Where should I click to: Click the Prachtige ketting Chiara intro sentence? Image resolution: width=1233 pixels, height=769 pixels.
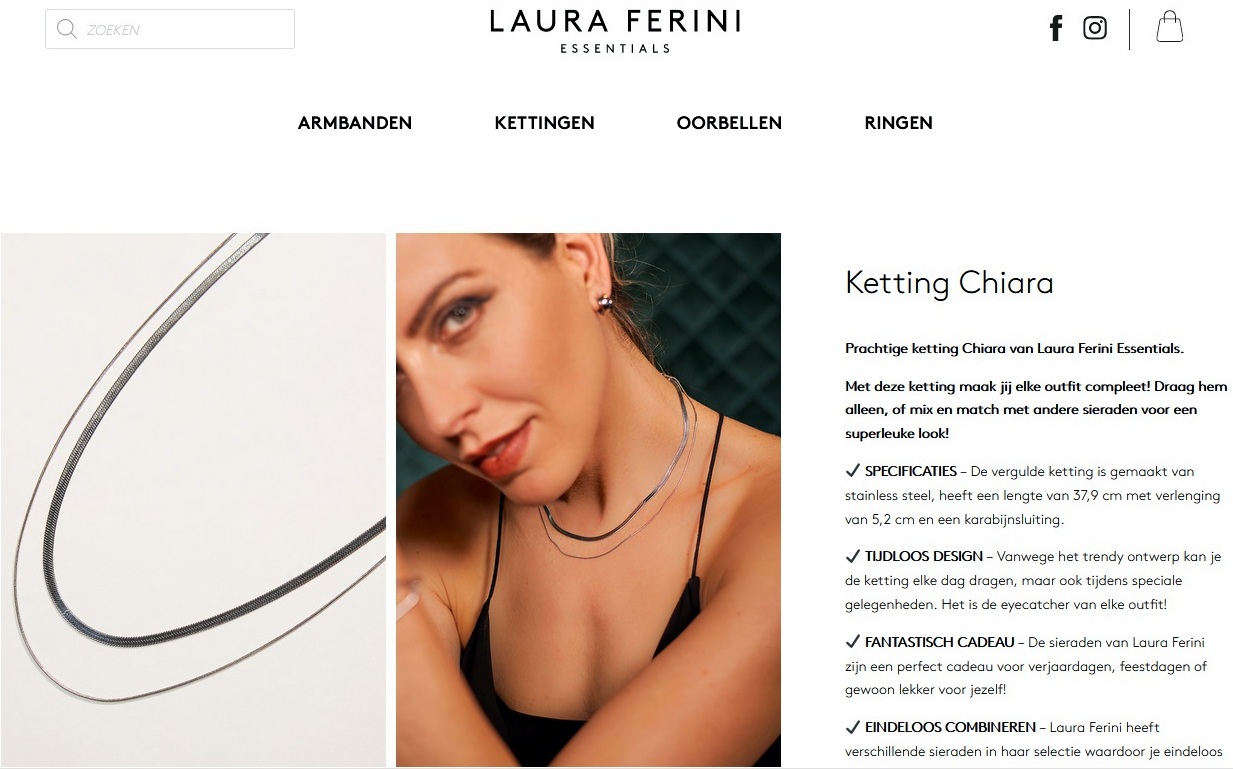tap(1014, 349)
